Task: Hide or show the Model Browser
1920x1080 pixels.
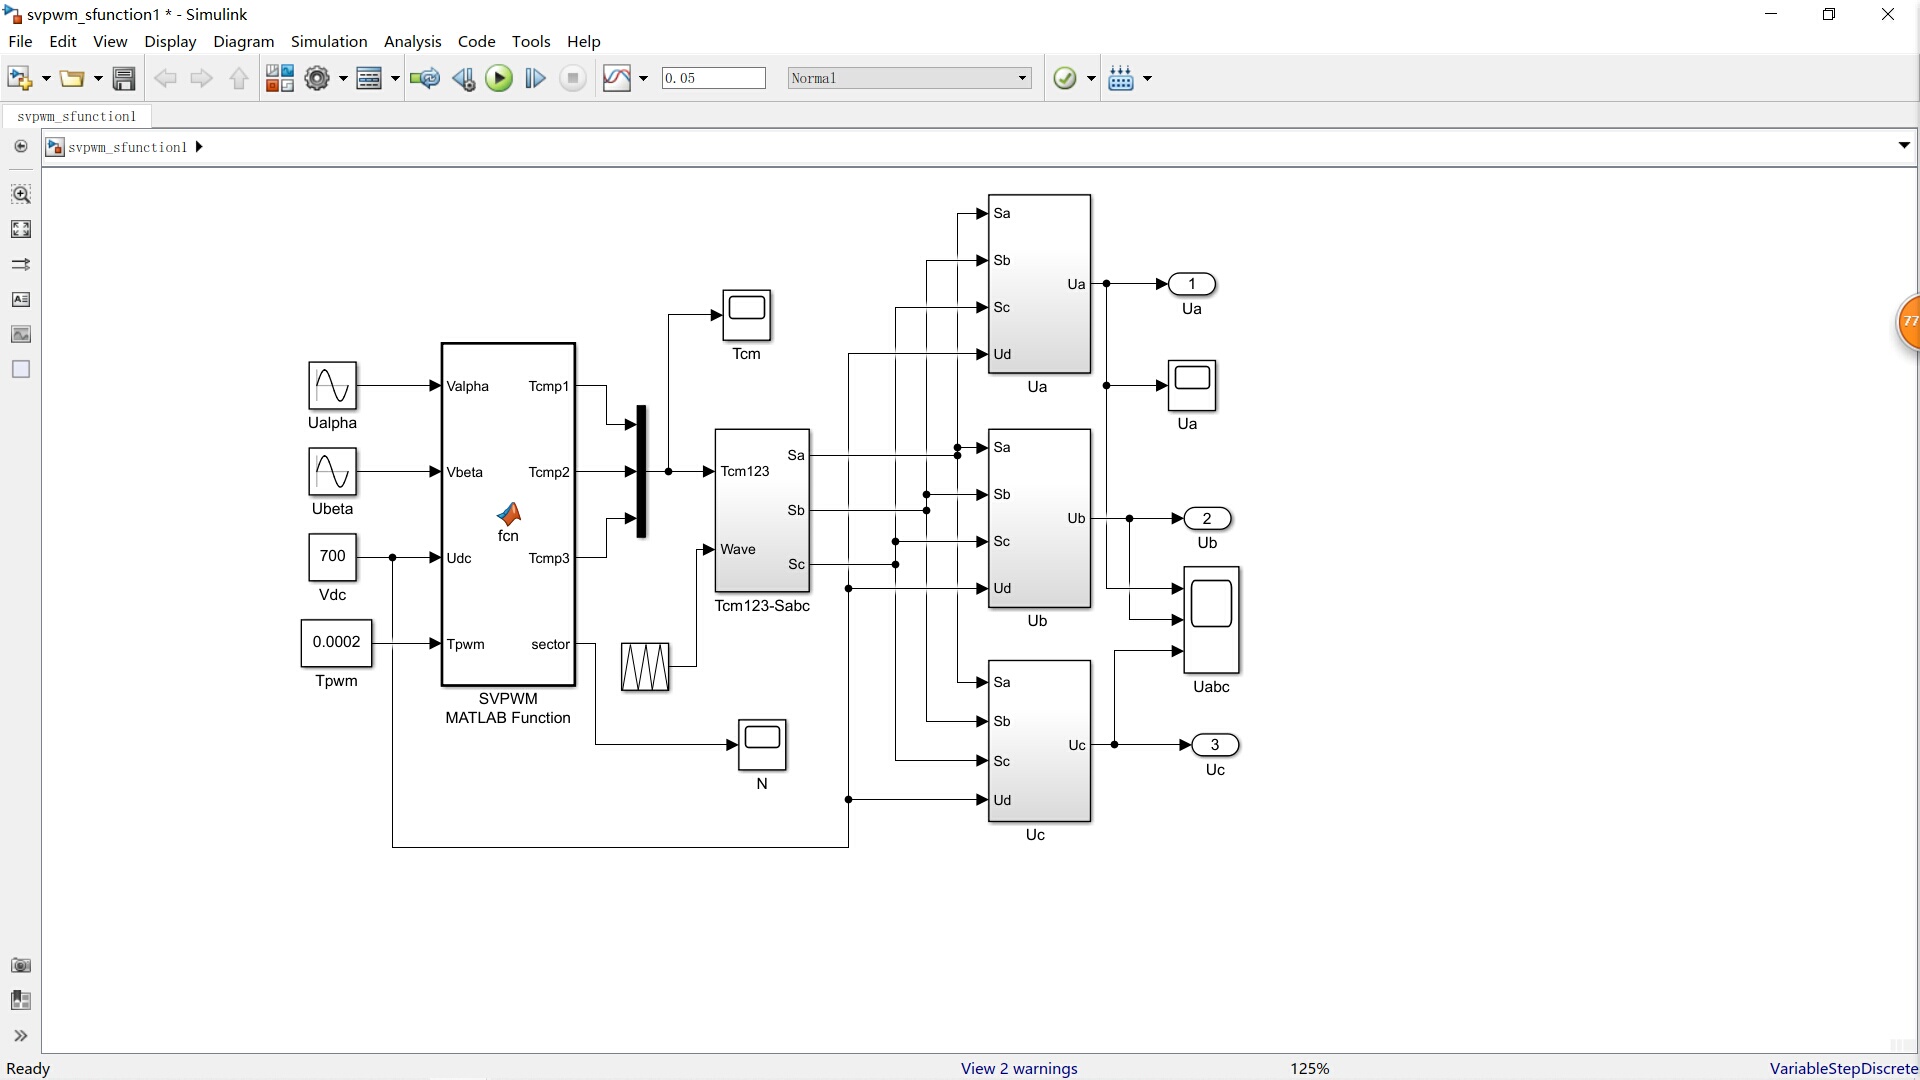Action: (x=20, y=146)
